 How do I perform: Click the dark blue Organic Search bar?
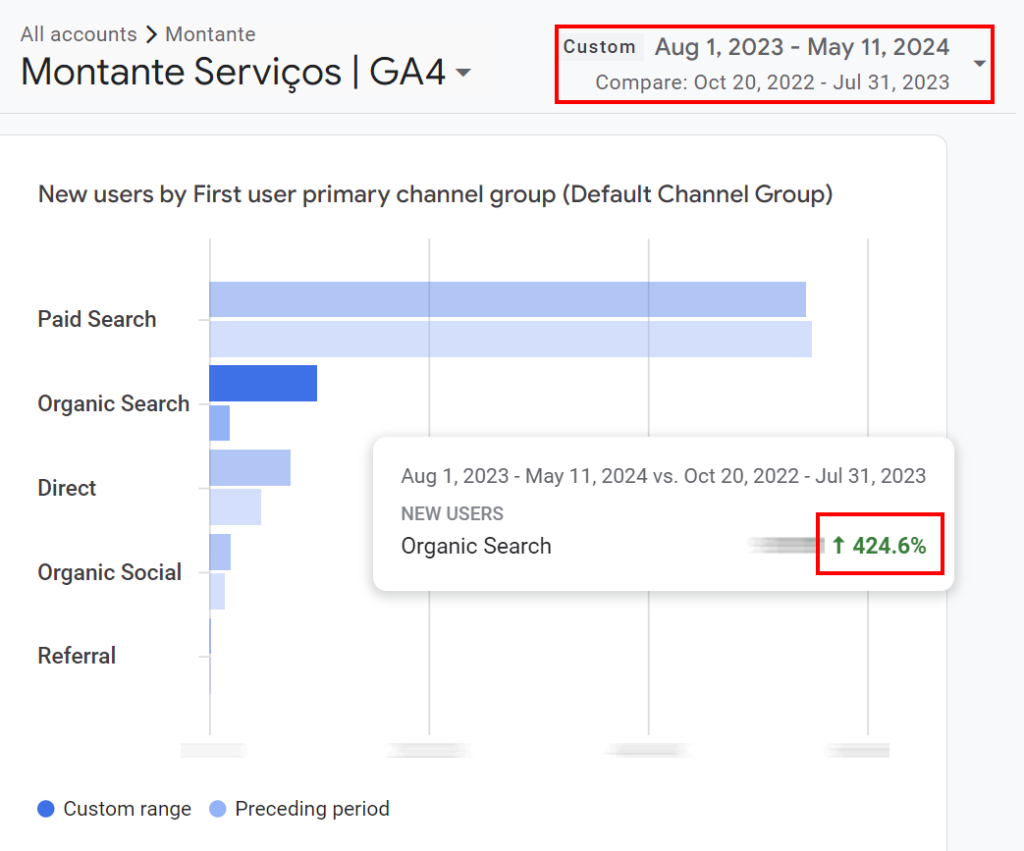263,383
